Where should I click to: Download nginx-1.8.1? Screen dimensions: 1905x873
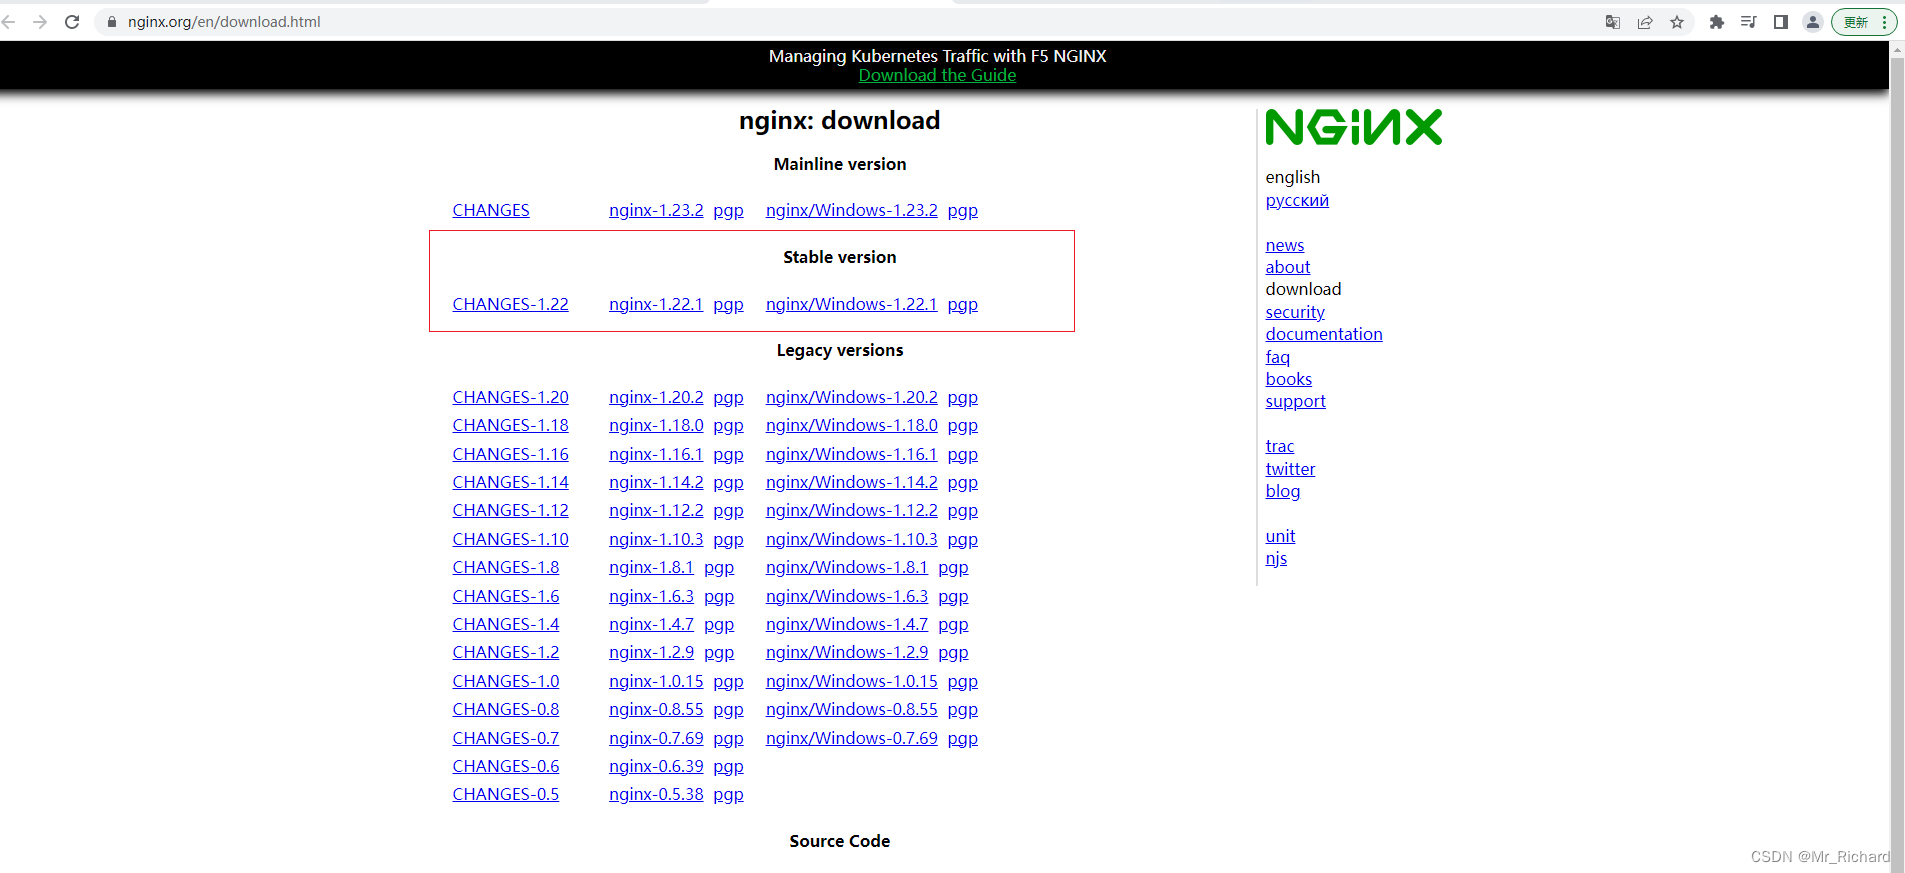[651, 568]
